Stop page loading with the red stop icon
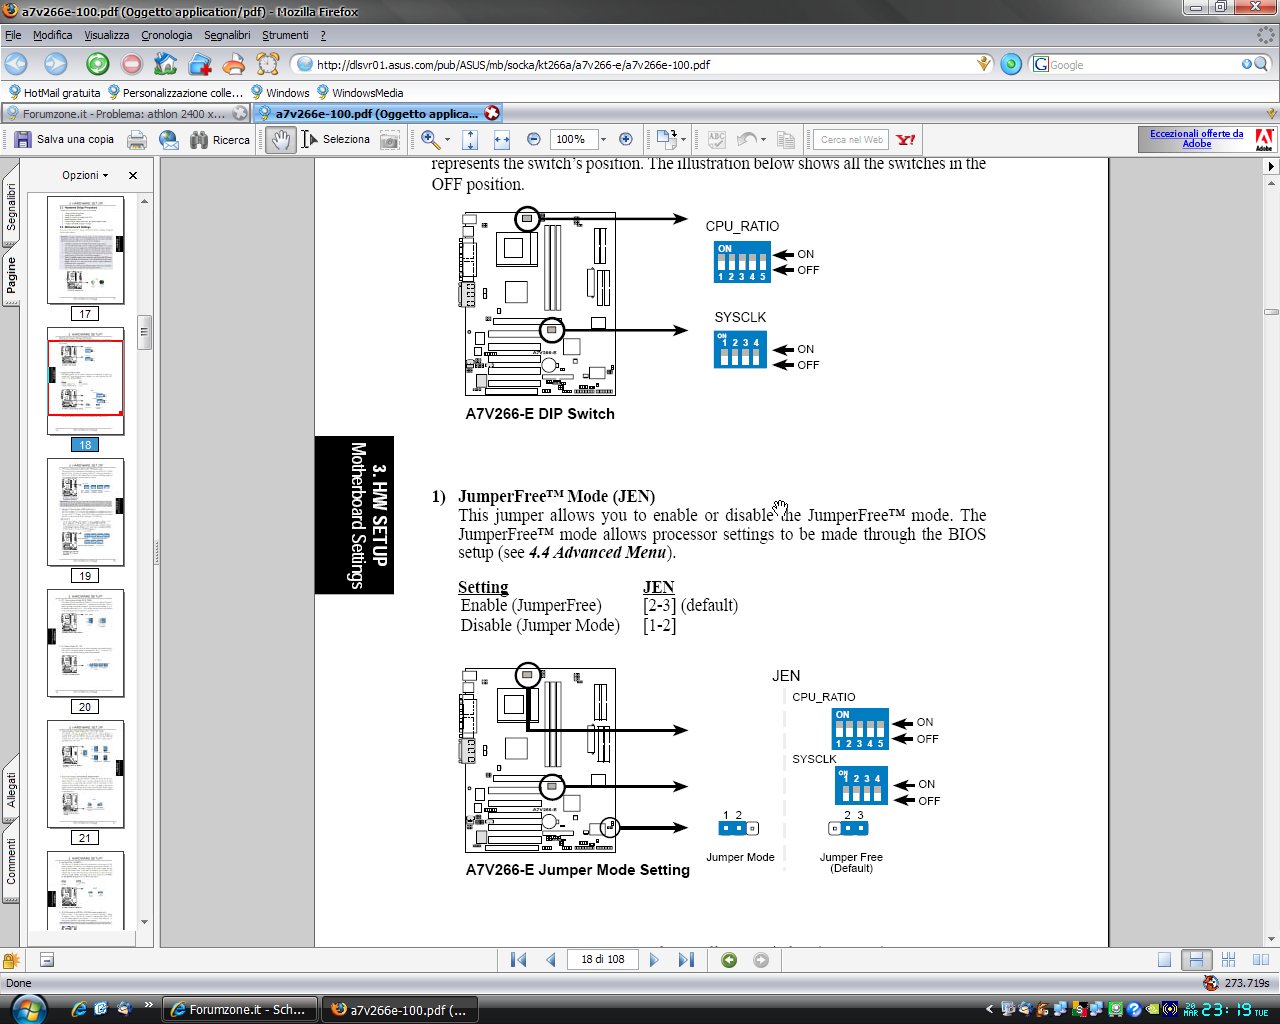Image resolution: width=1280 pixels, height=1024 pixels. (x=132, y=64)
